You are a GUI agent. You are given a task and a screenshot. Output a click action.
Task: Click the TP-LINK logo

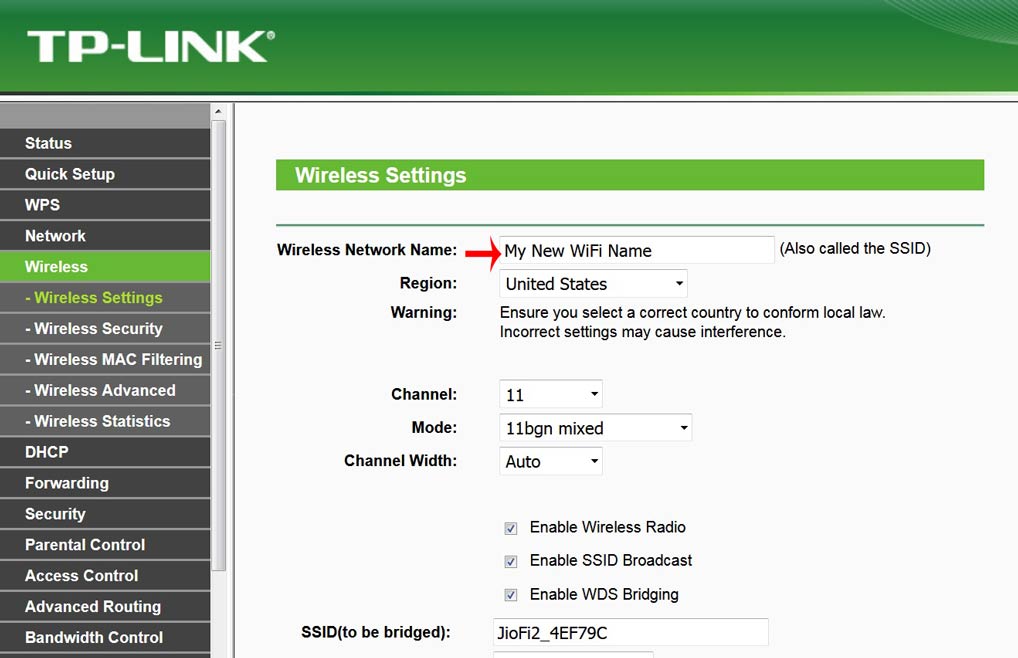click(x=150, y=47)
